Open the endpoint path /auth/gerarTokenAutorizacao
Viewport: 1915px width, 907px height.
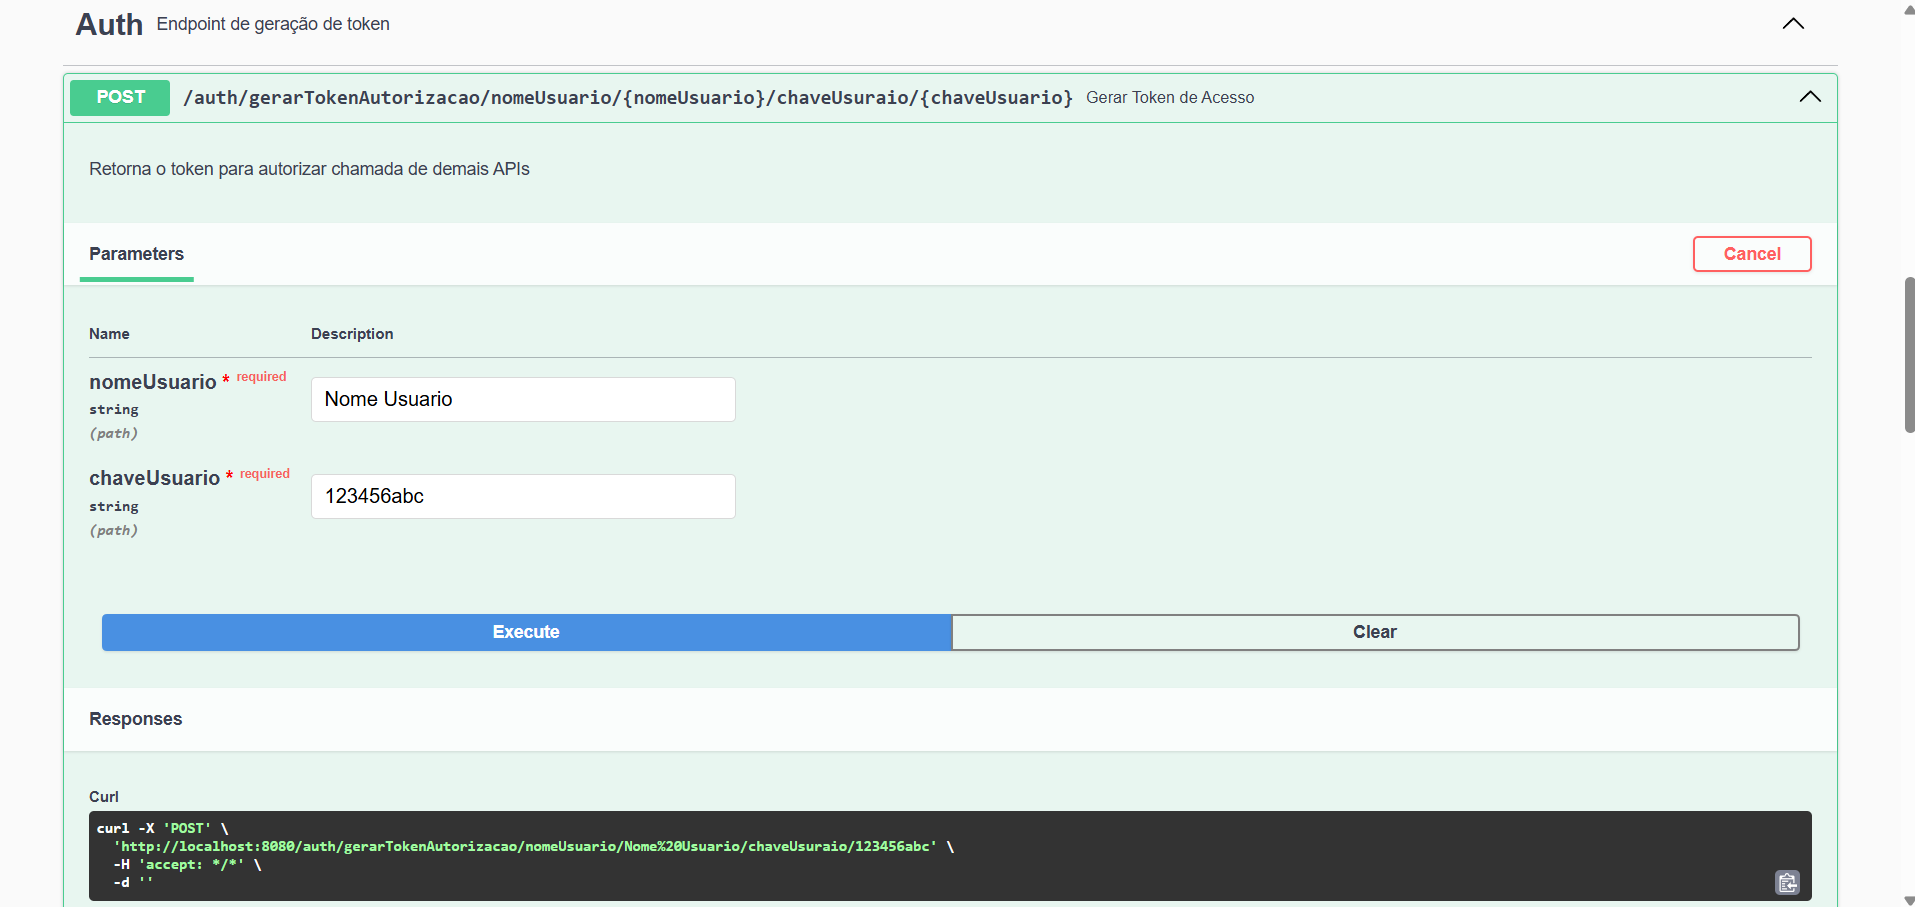(x=628, y=97)
